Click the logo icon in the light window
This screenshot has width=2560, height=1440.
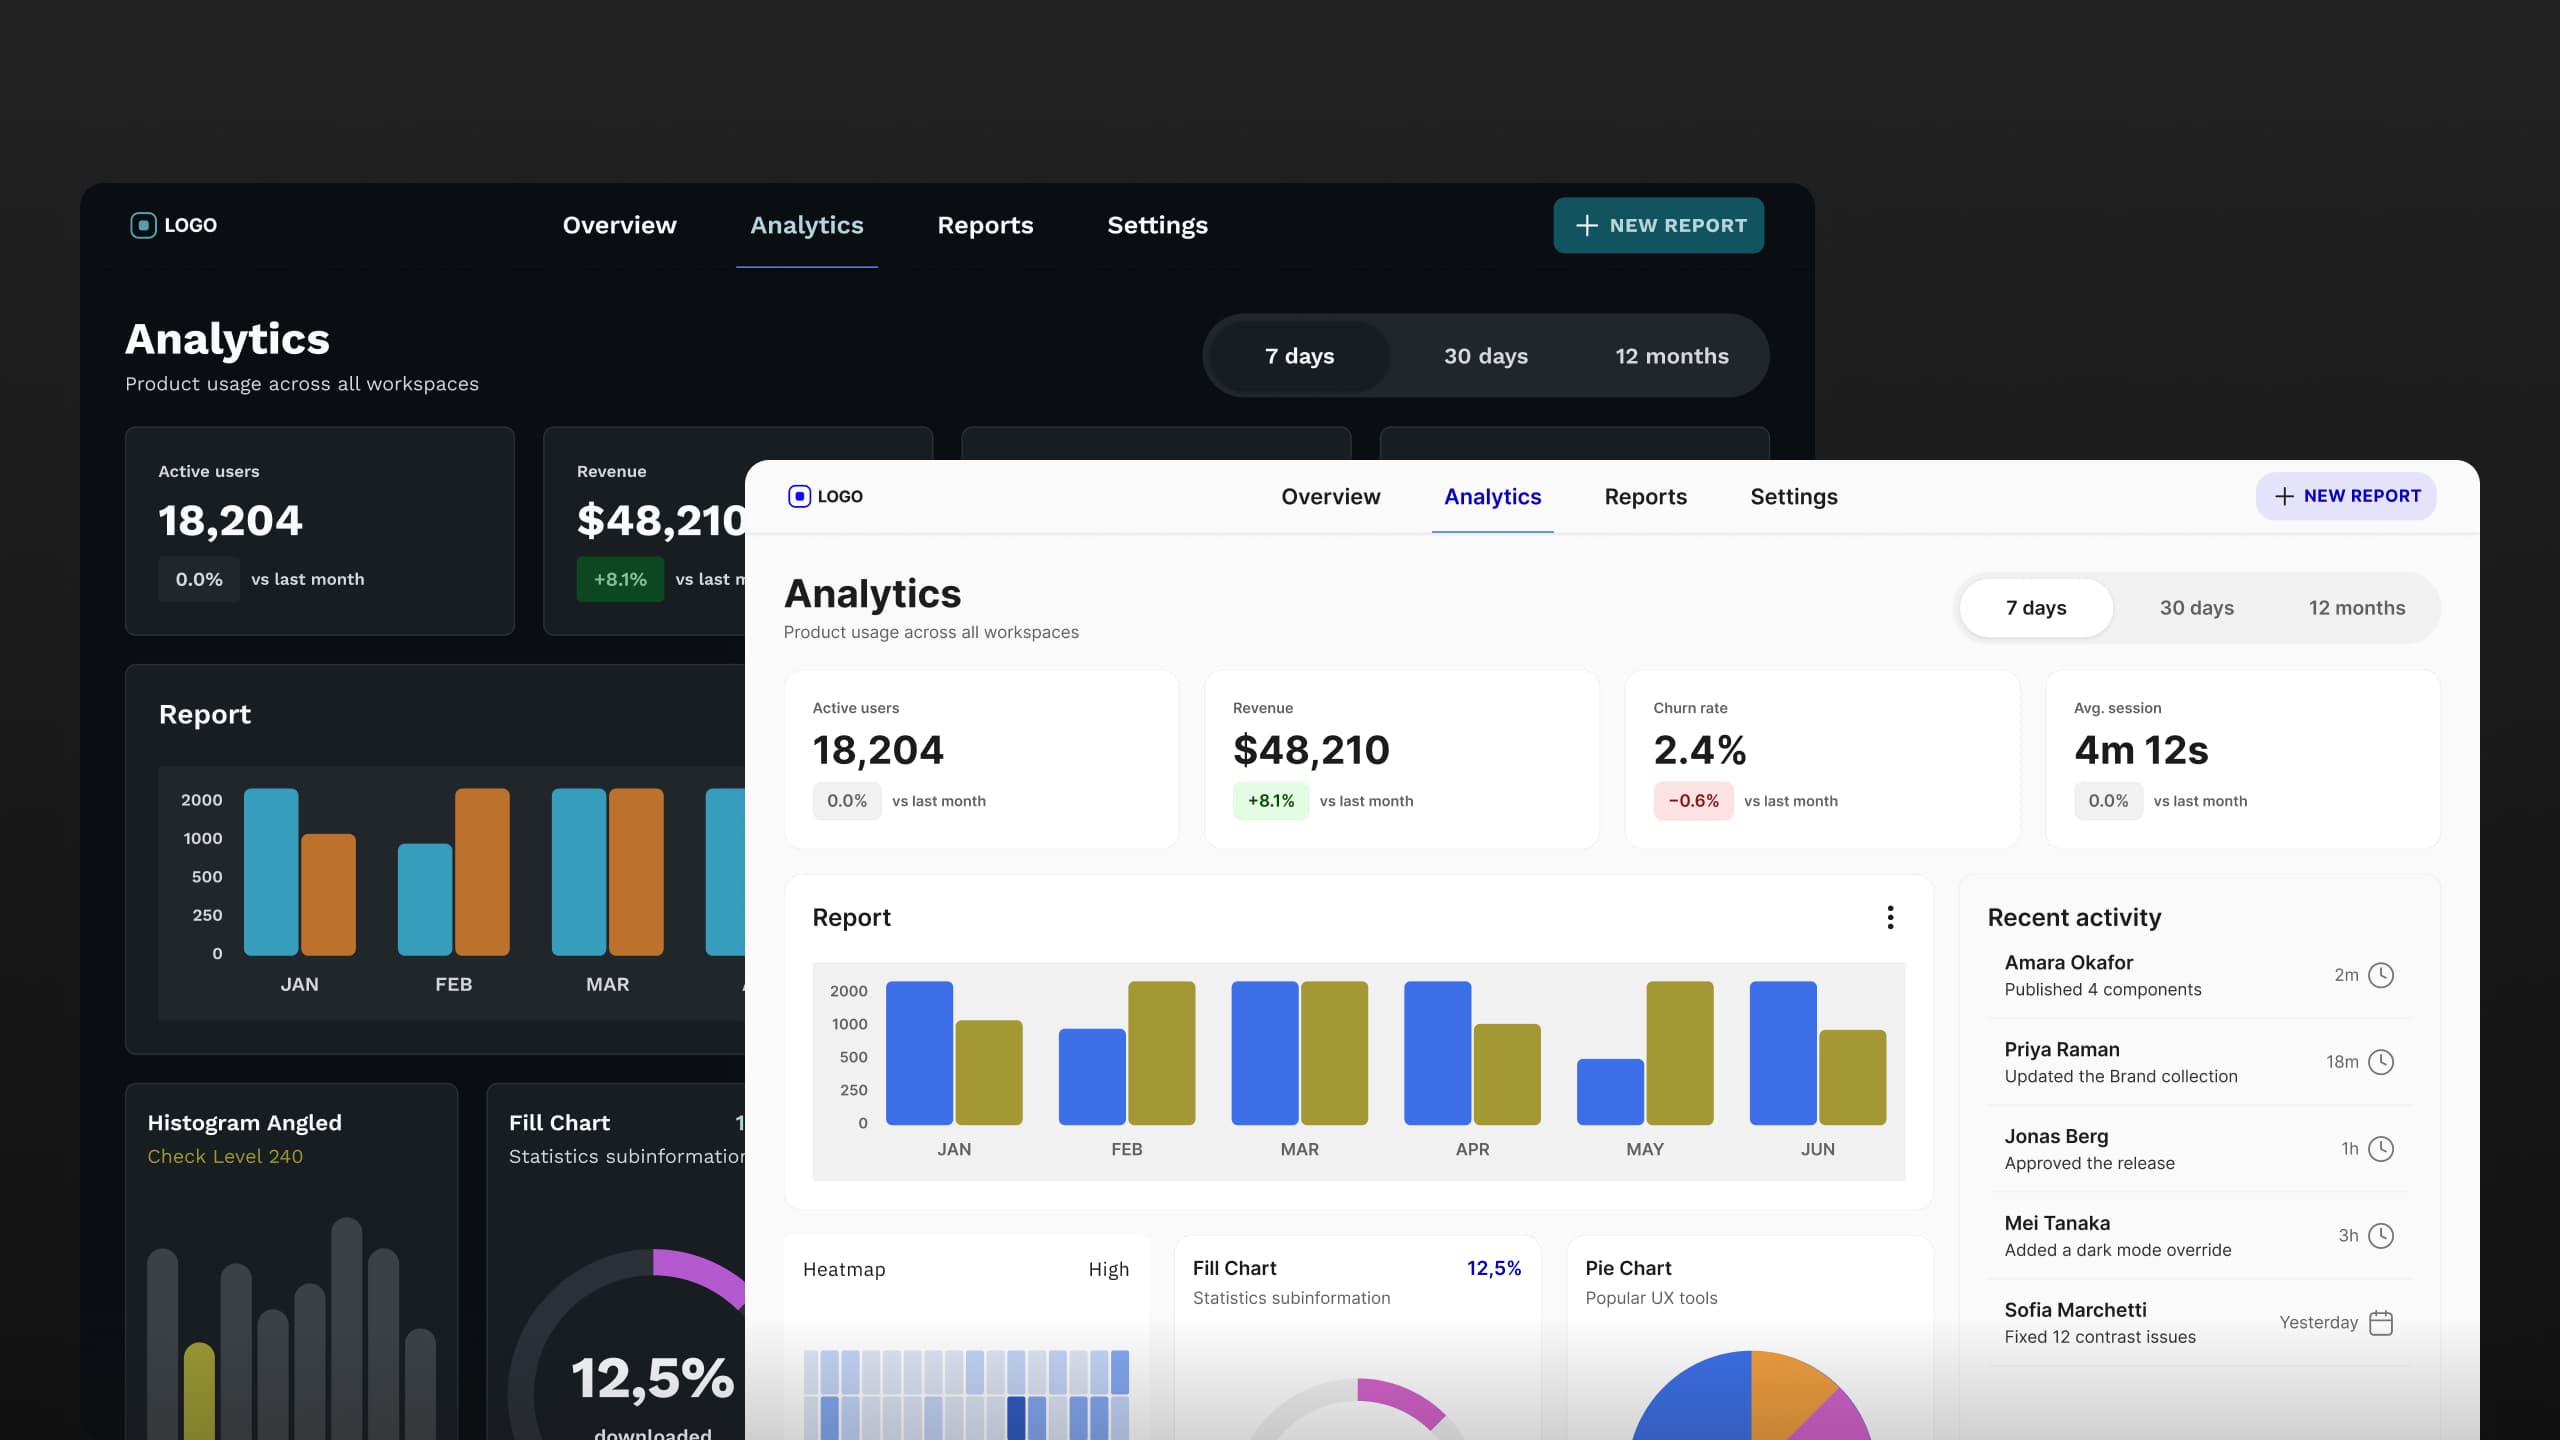799,496
